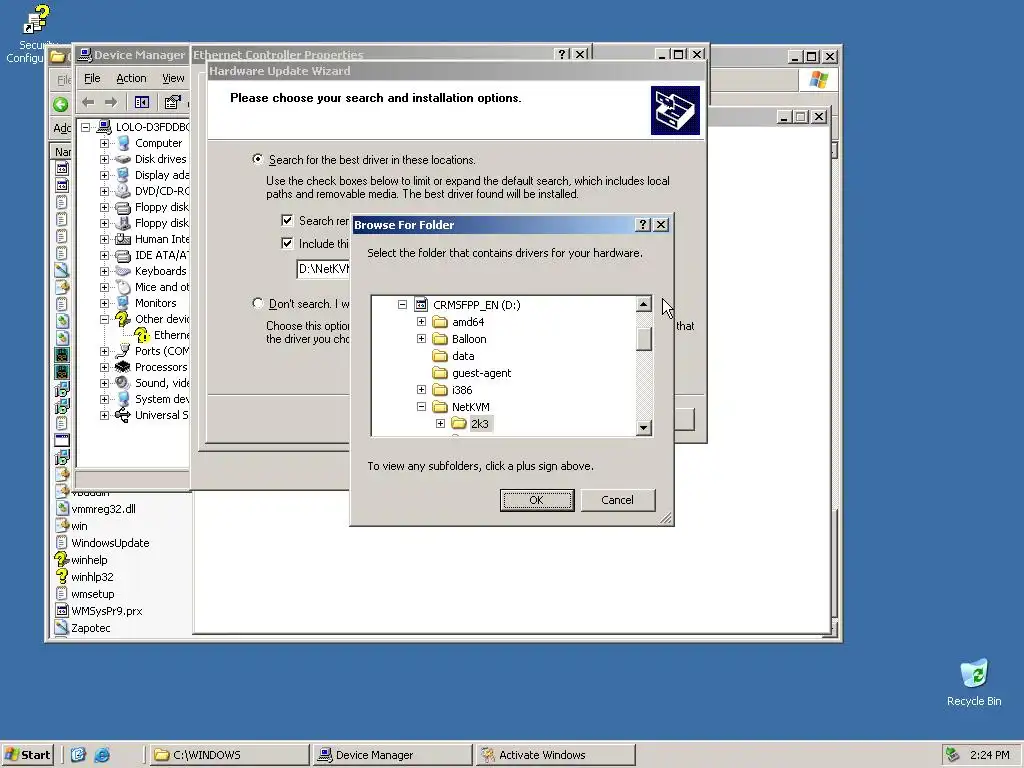Collapse the LOLO computer root node
Screen dimensions: 1024x768
(x=86, y=127)
